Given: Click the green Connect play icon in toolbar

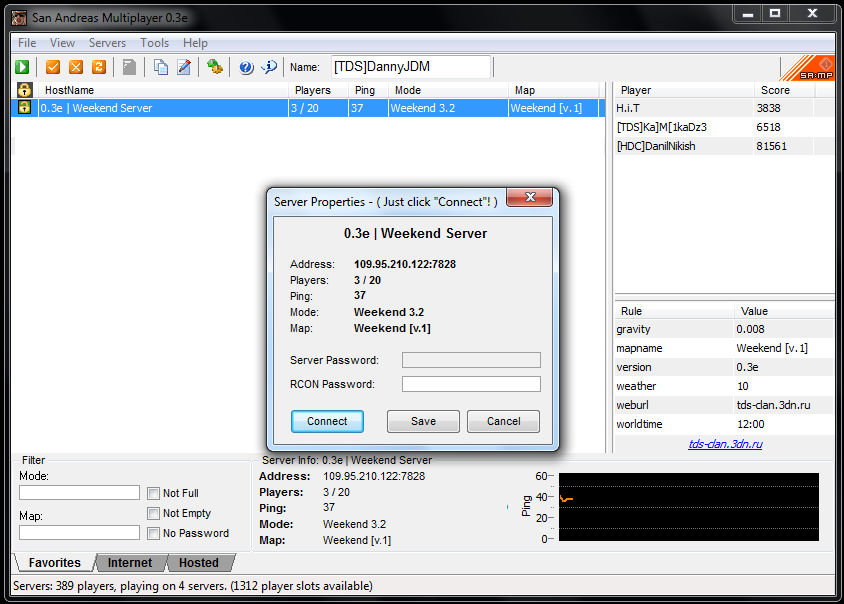Looking at the screenshot, I should 22,67.
